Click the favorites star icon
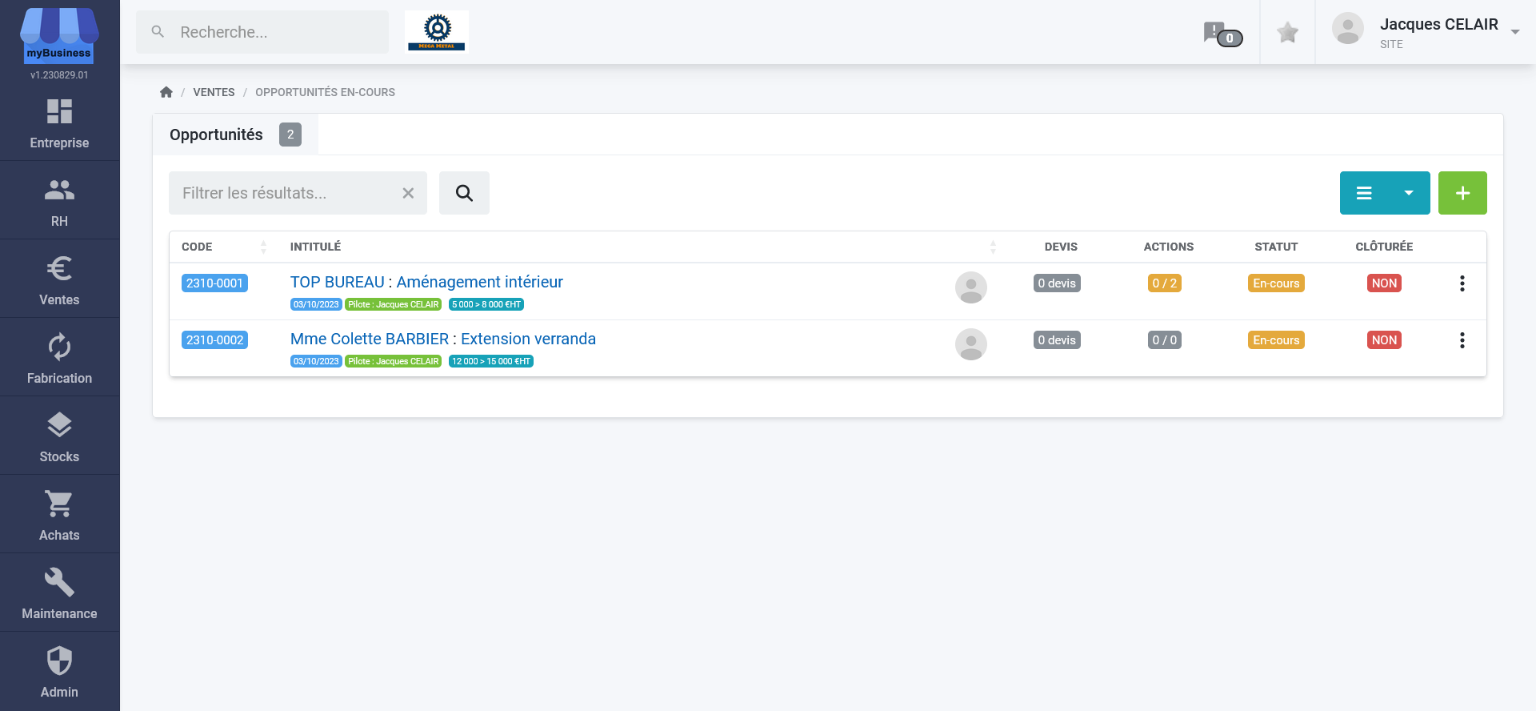1536x711 pixels. tap(1288, 33)
